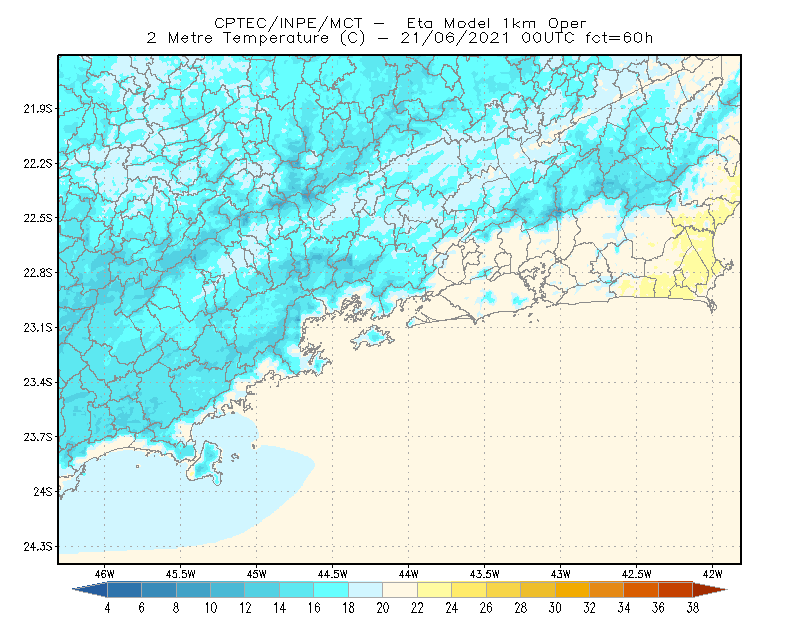This screenshot has height=618, width=800.
Task: Click the longitude label '45W'
Action: (257, 574)
